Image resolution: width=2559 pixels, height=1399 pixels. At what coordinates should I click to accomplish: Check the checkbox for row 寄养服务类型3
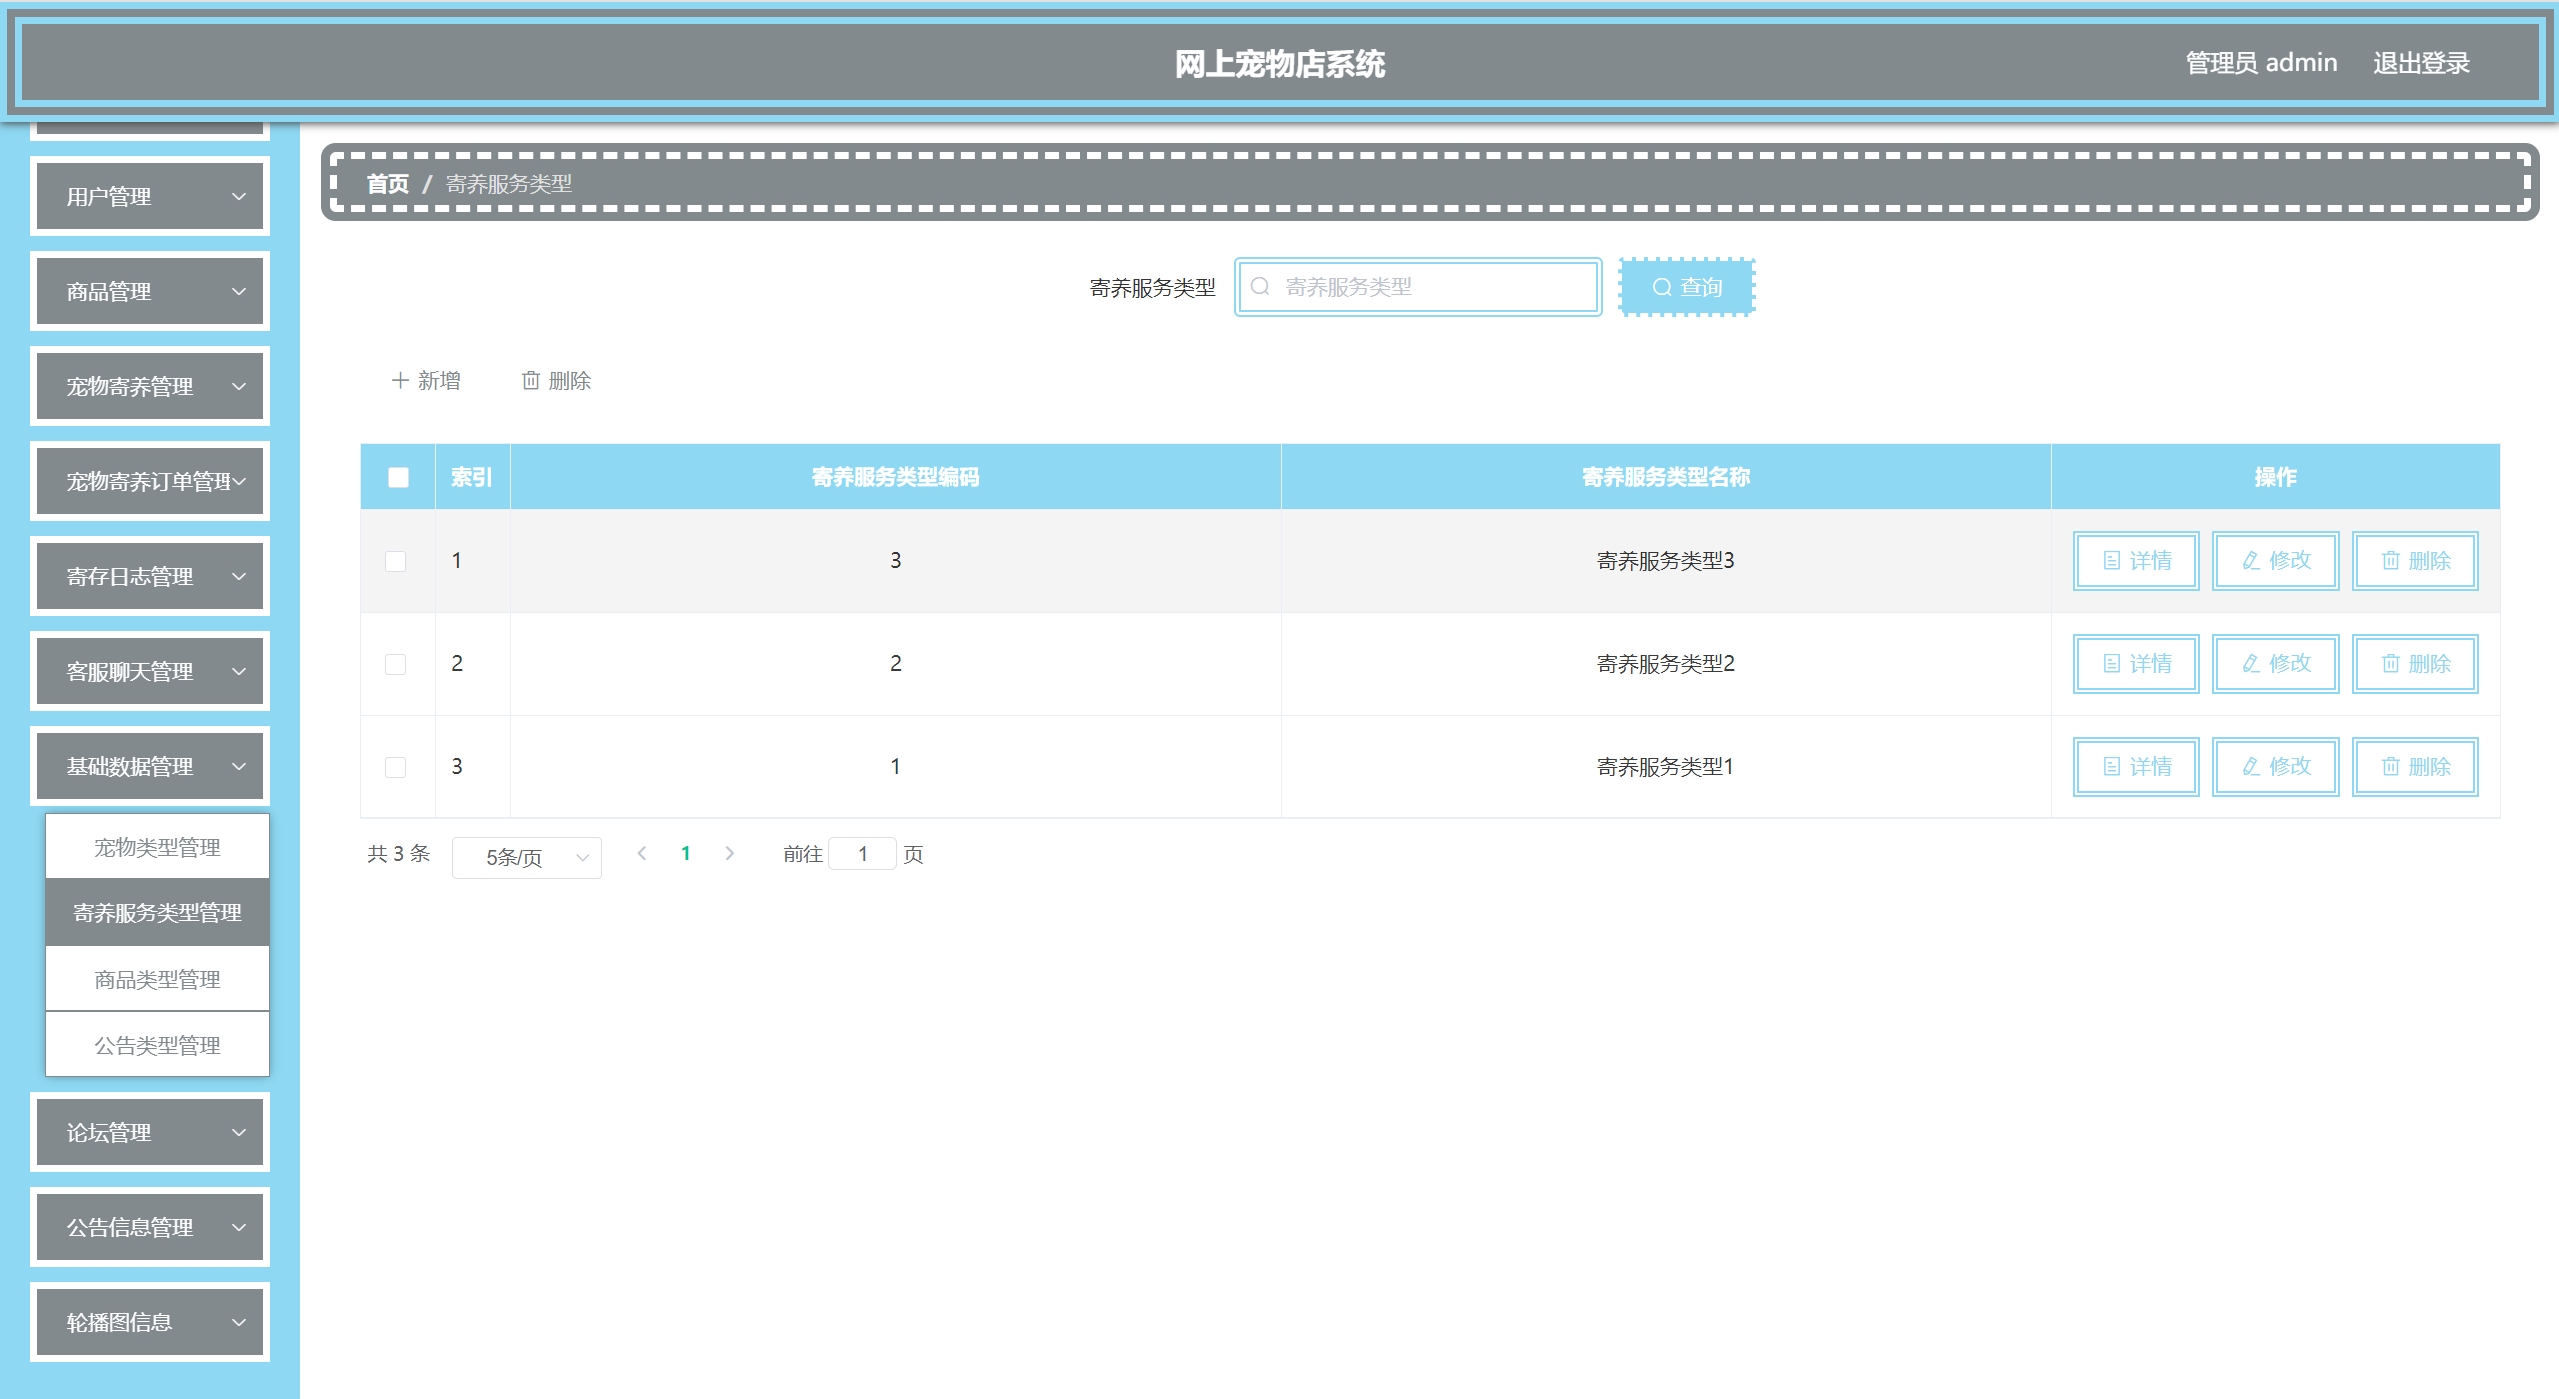tap(396, 561)
